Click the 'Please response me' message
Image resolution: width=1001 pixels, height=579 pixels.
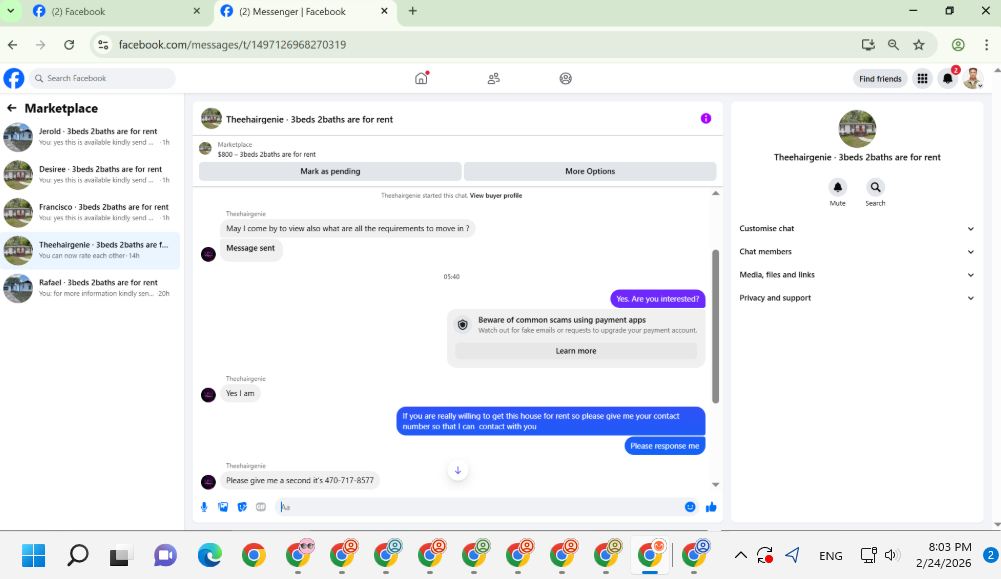click(x=665, y=446)
